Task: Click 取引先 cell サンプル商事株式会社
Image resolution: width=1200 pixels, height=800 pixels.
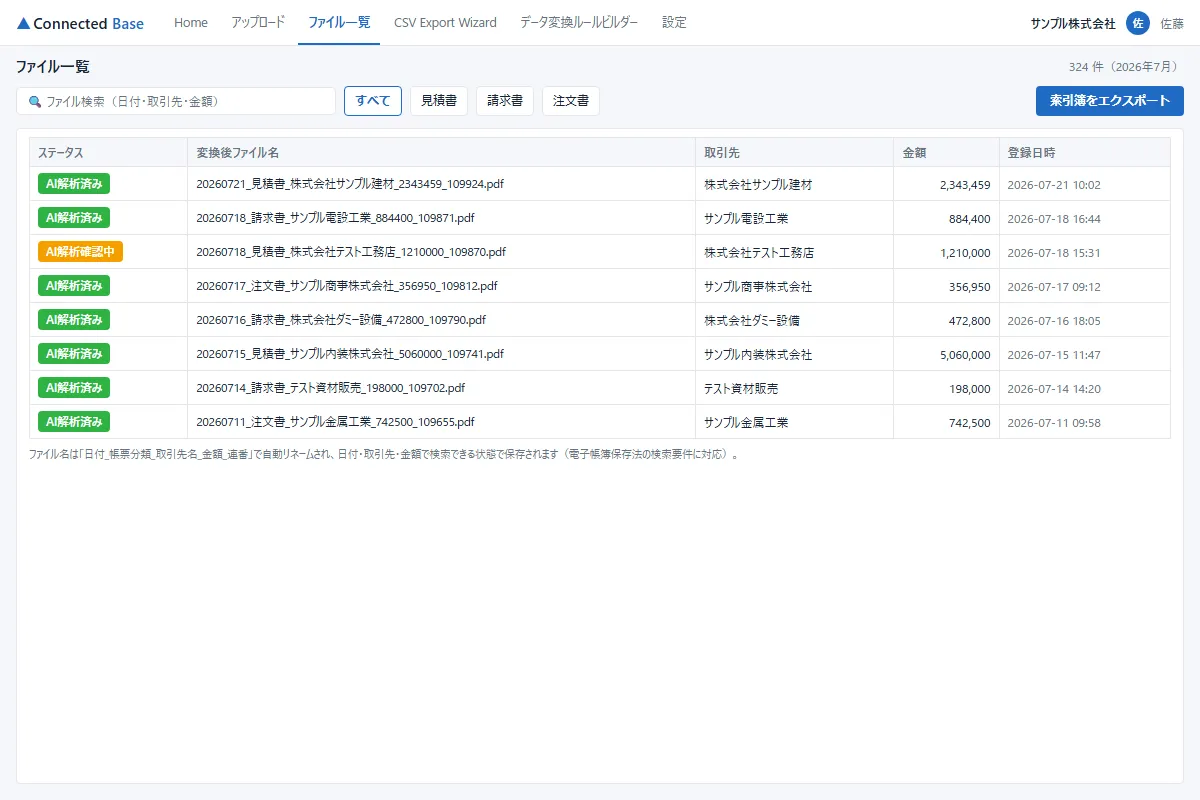Action: tap(758, 286)
